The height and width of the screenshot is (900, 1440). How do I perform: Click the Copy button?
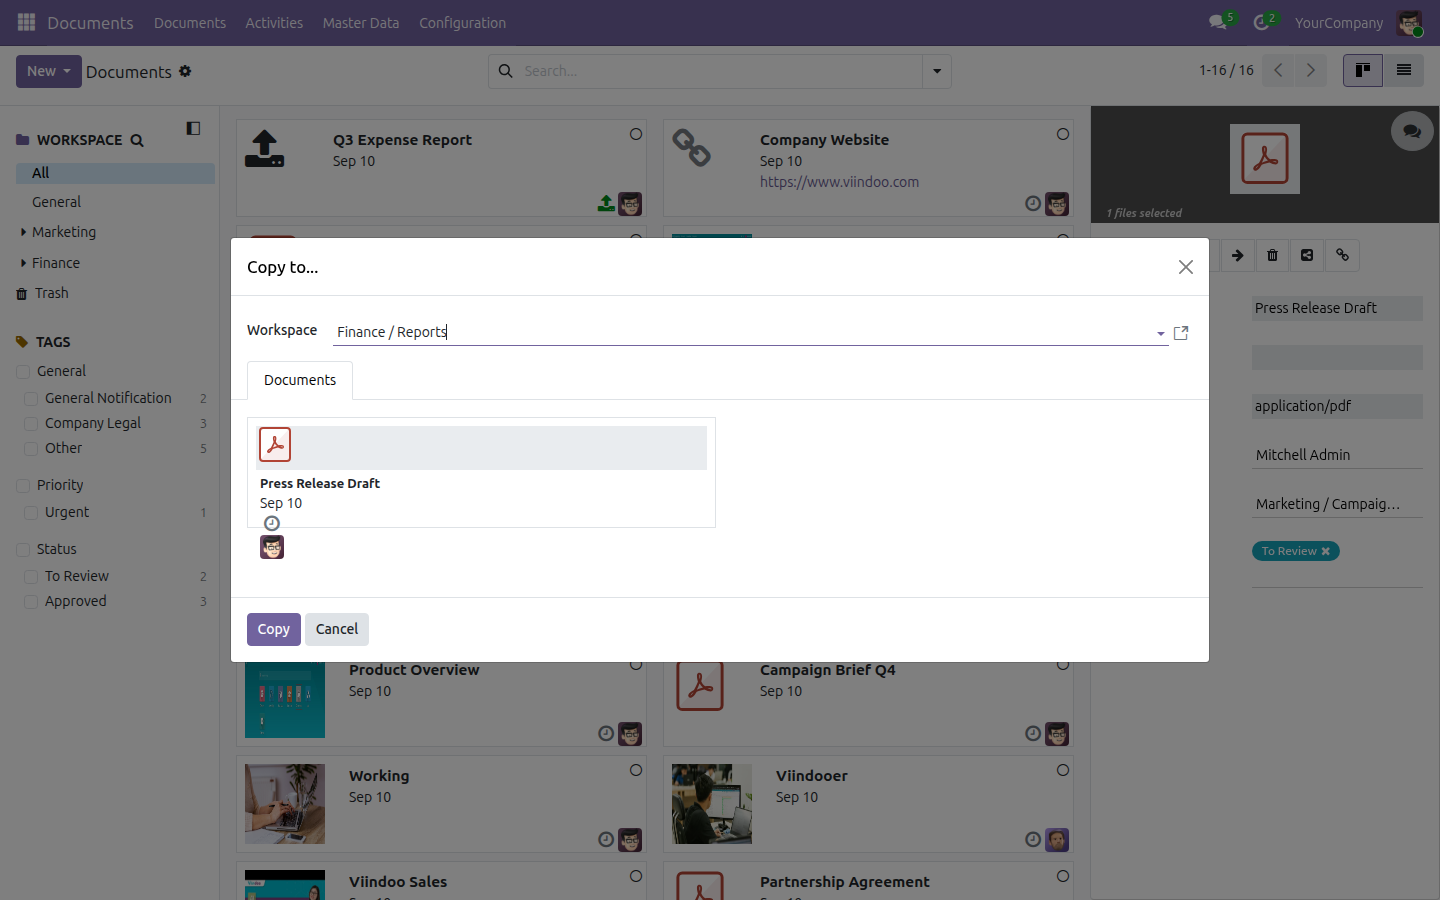tap(274, 629)
